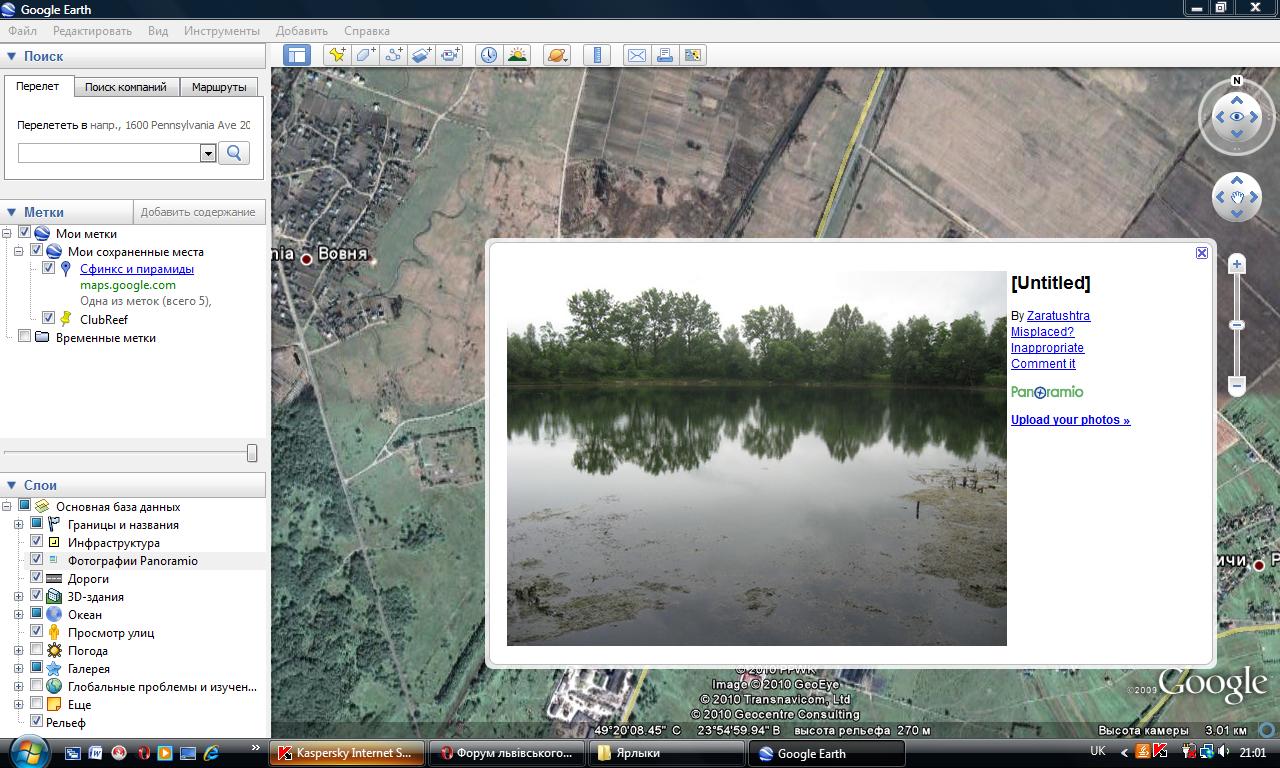
Task: Select the Ruler tool
Action: [597, 55]
